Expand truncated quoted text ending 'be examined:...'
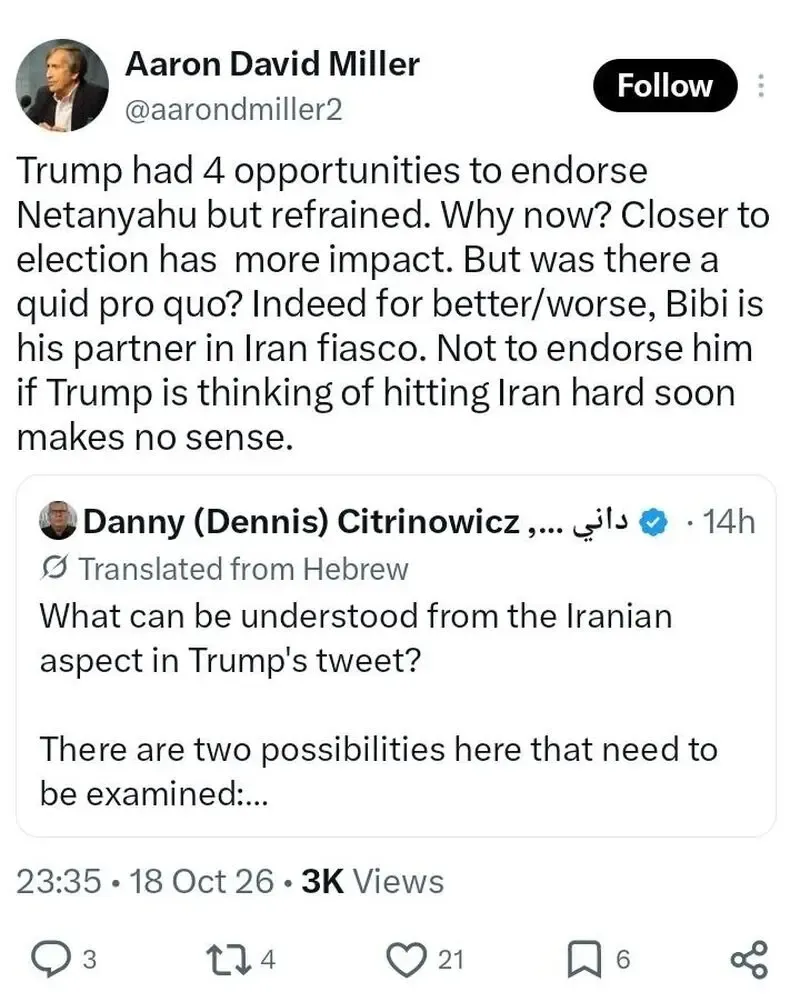Screen dimensions: 800x1002 (x=153, y=794)
